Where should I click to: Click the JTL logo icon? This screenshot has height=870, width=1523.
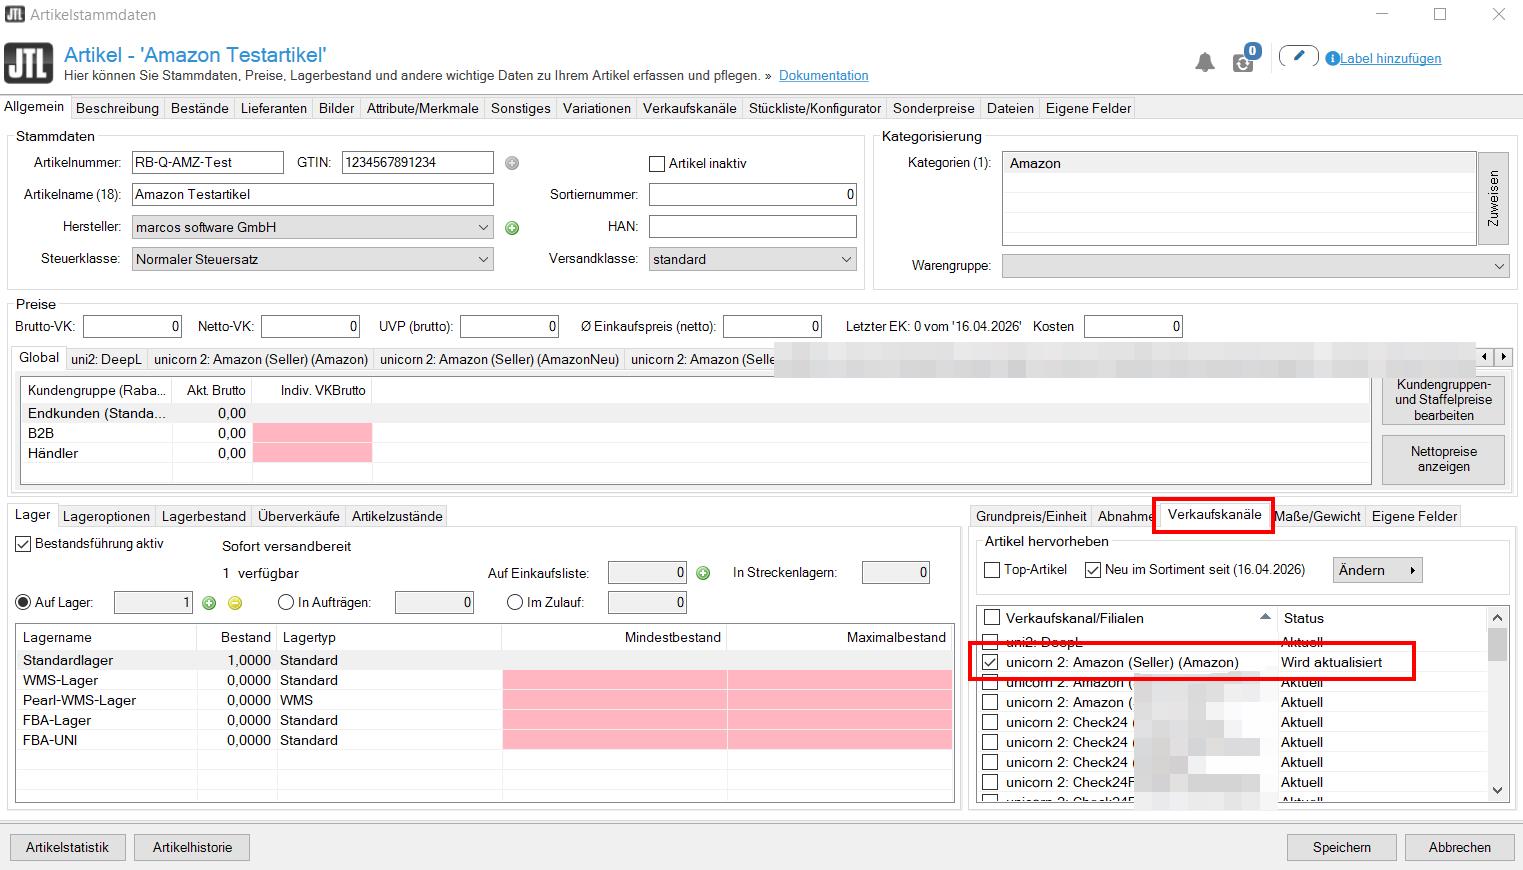click(x=28, y=62)
